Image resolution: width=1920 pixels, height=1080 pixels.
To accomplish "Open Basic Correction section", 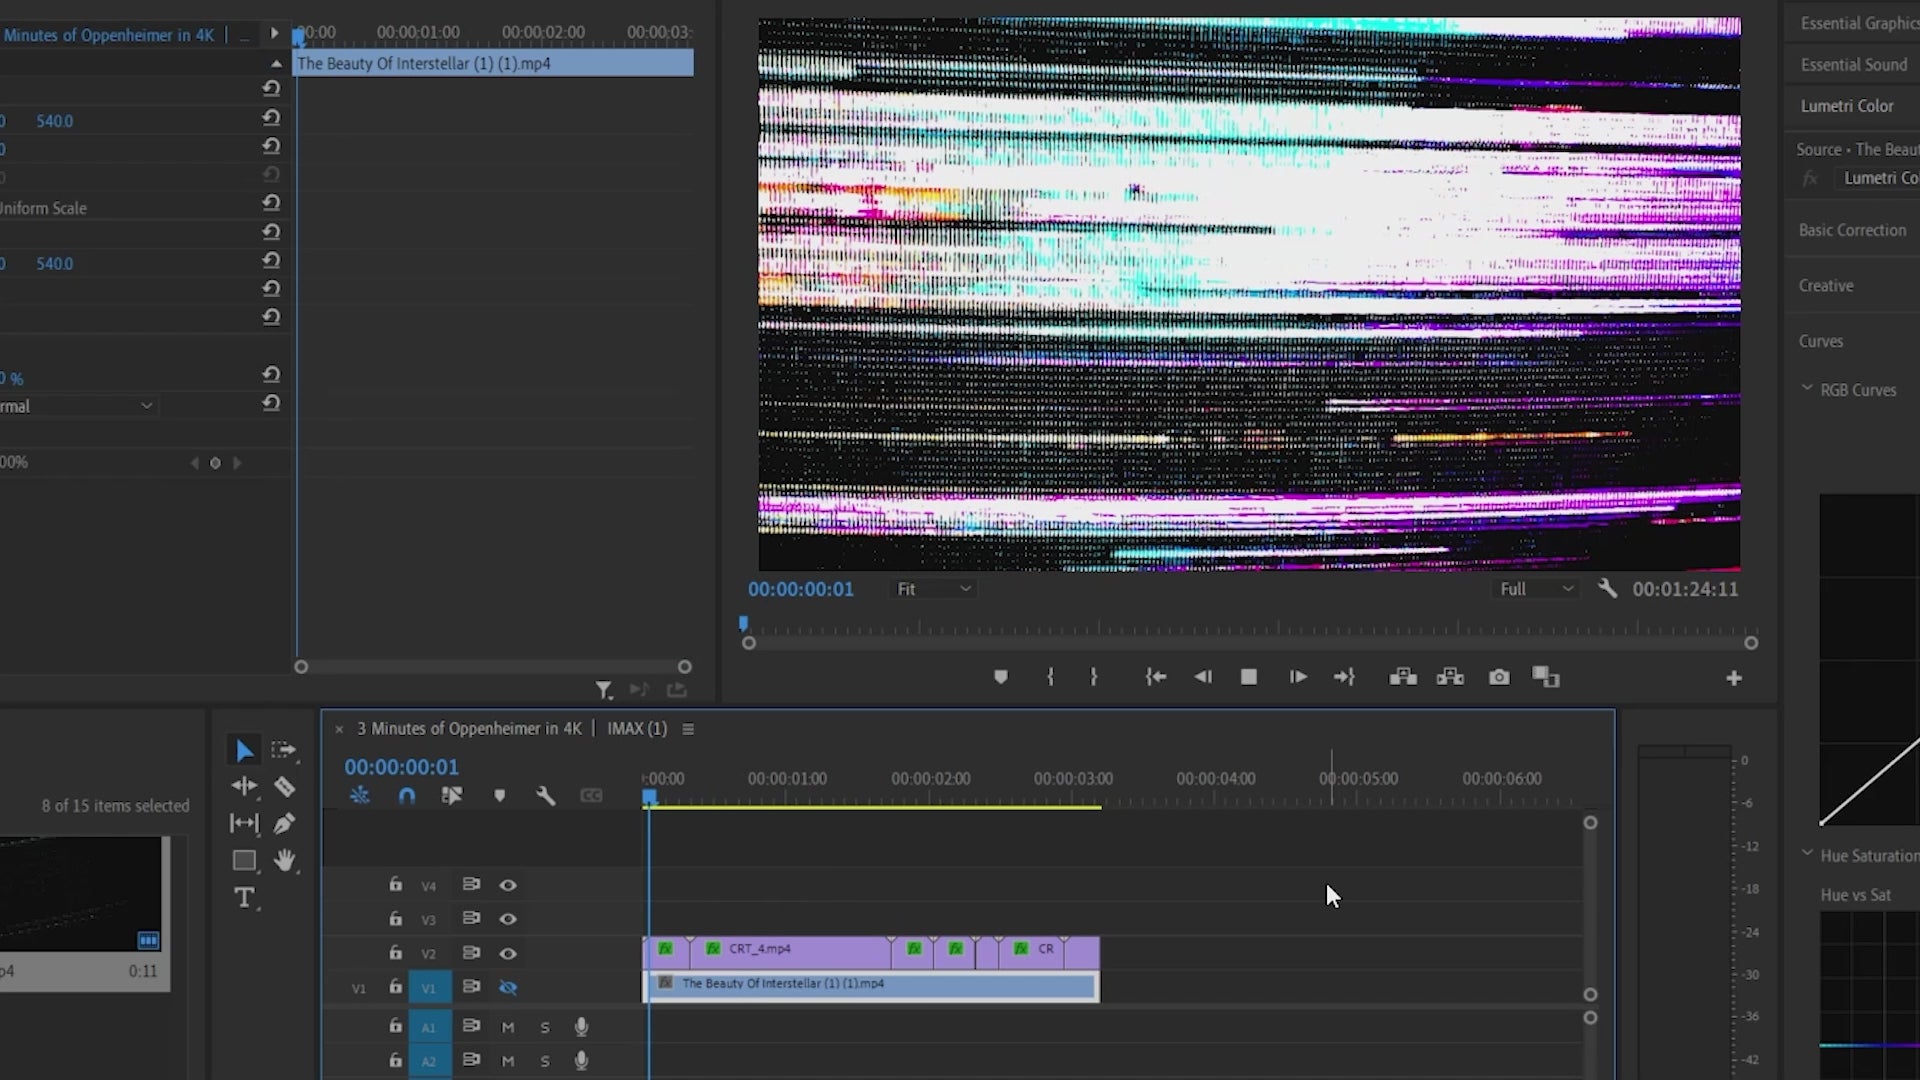I will (1852, 230).
